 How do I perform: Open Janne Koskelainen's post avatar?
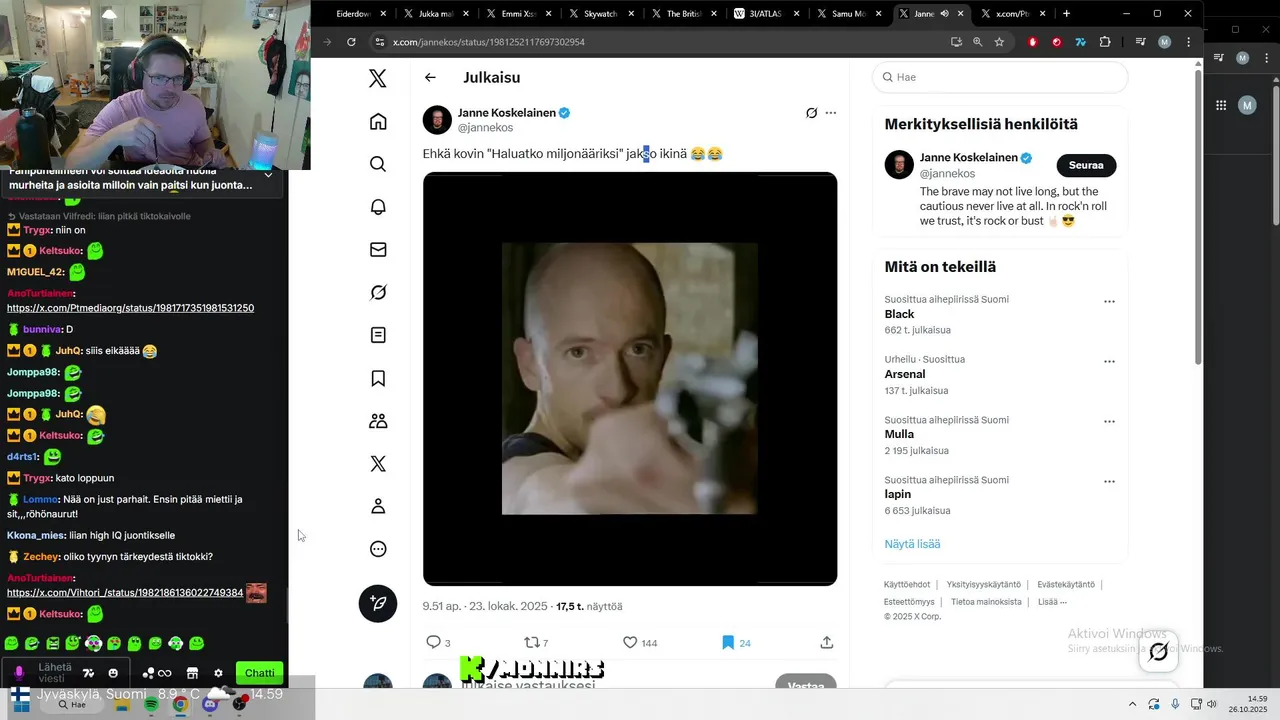tap(437, 120)
